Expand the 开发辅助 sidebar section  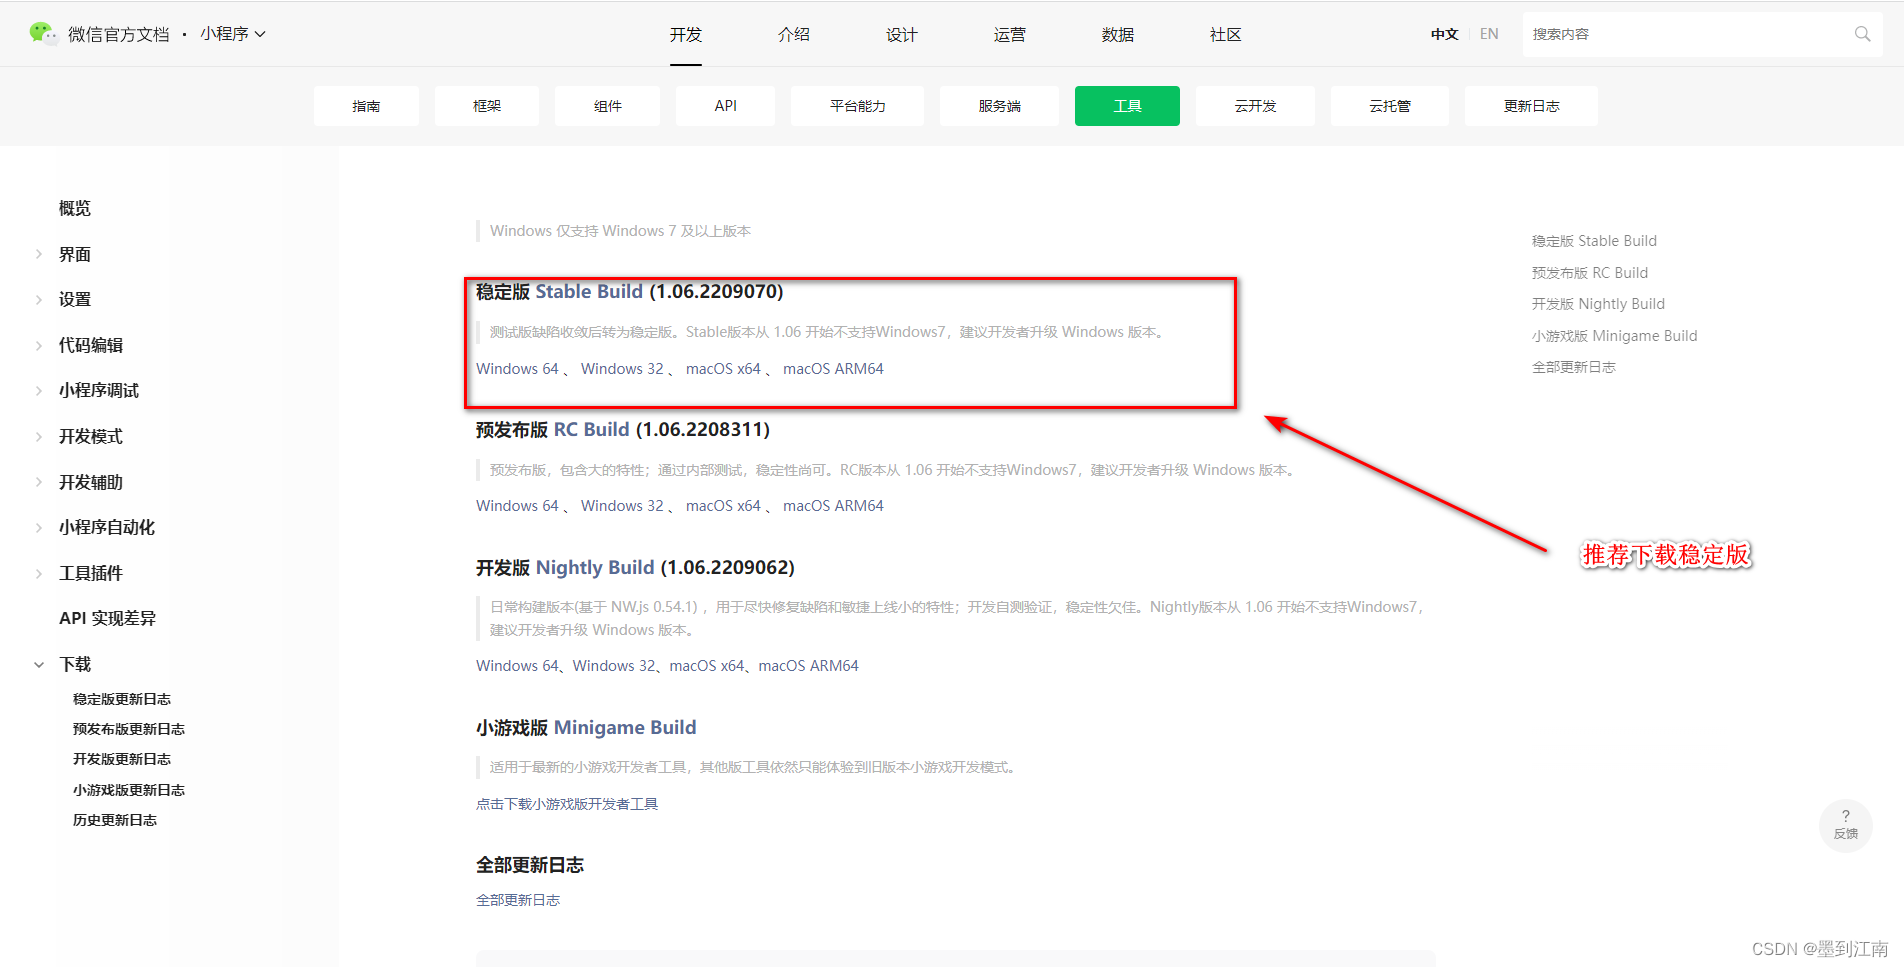39,482
